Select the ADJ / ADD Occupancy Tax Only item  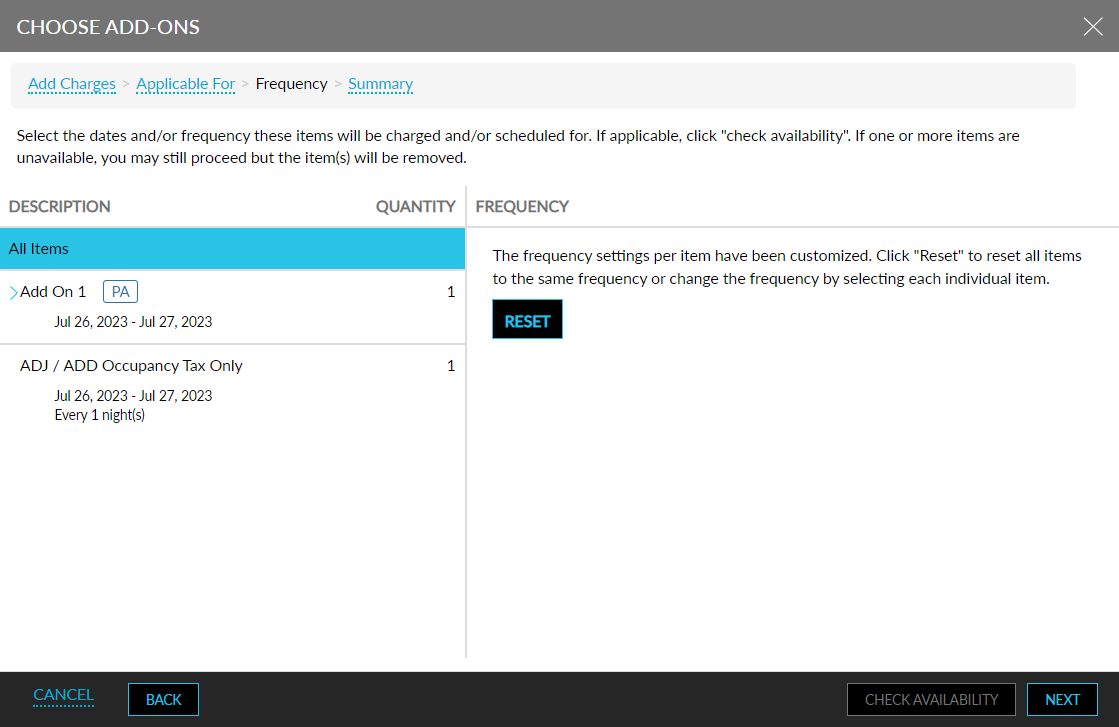point(131,365)
